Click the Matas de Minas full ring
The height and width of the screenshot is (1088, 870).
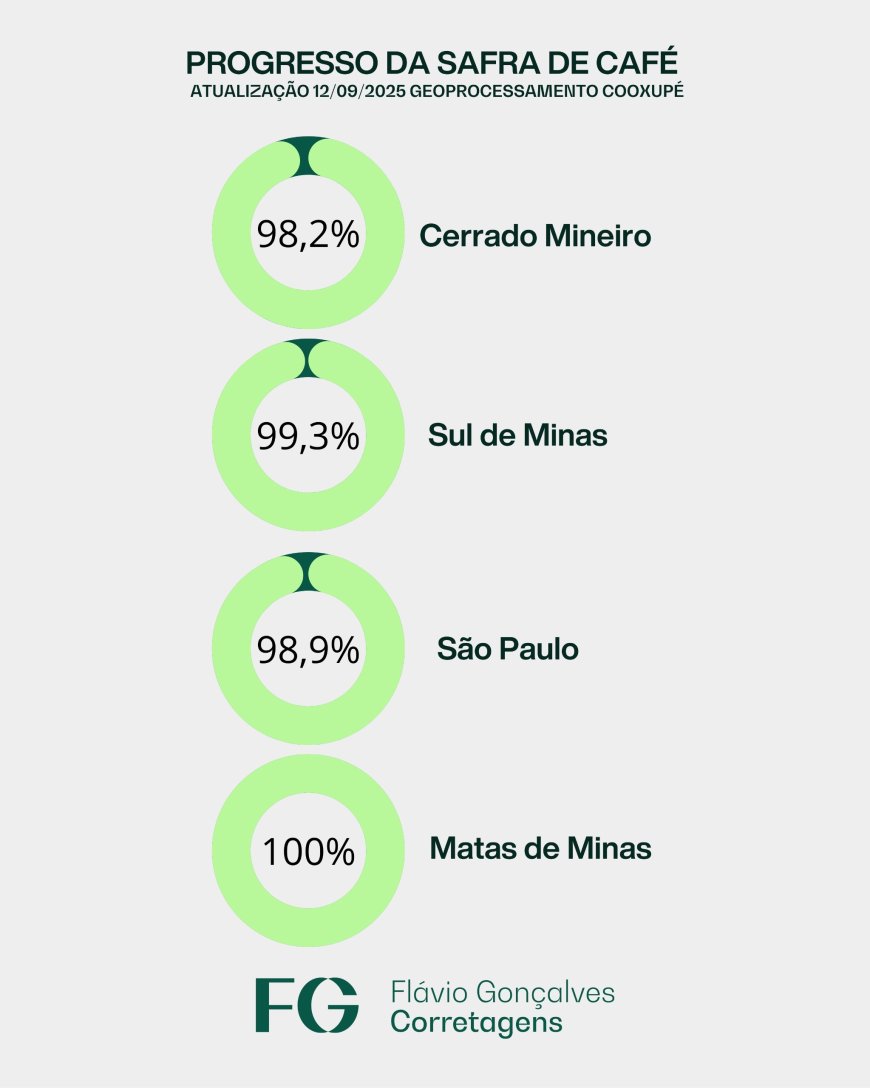[308, 851]
